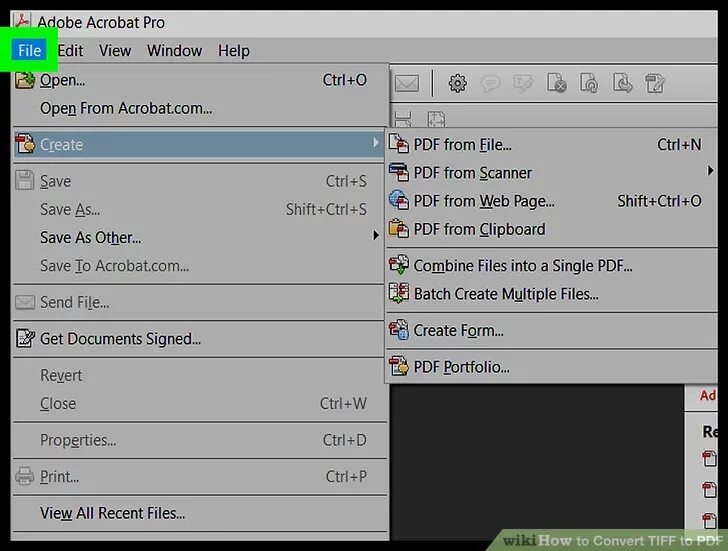Image resolution: width=728 pixels, height=551 pixels.
Task: Select PDF from File...
Action: (x=552, y=144)
